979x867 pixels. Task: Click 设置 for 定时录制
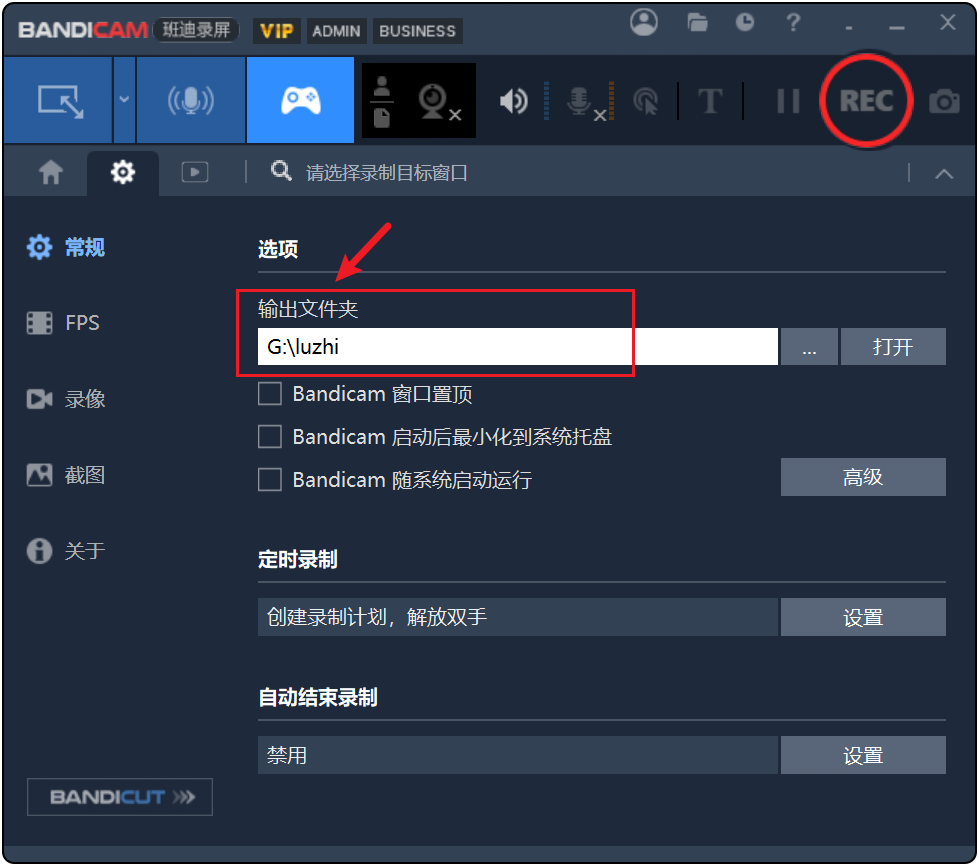(x=863, y=617)
